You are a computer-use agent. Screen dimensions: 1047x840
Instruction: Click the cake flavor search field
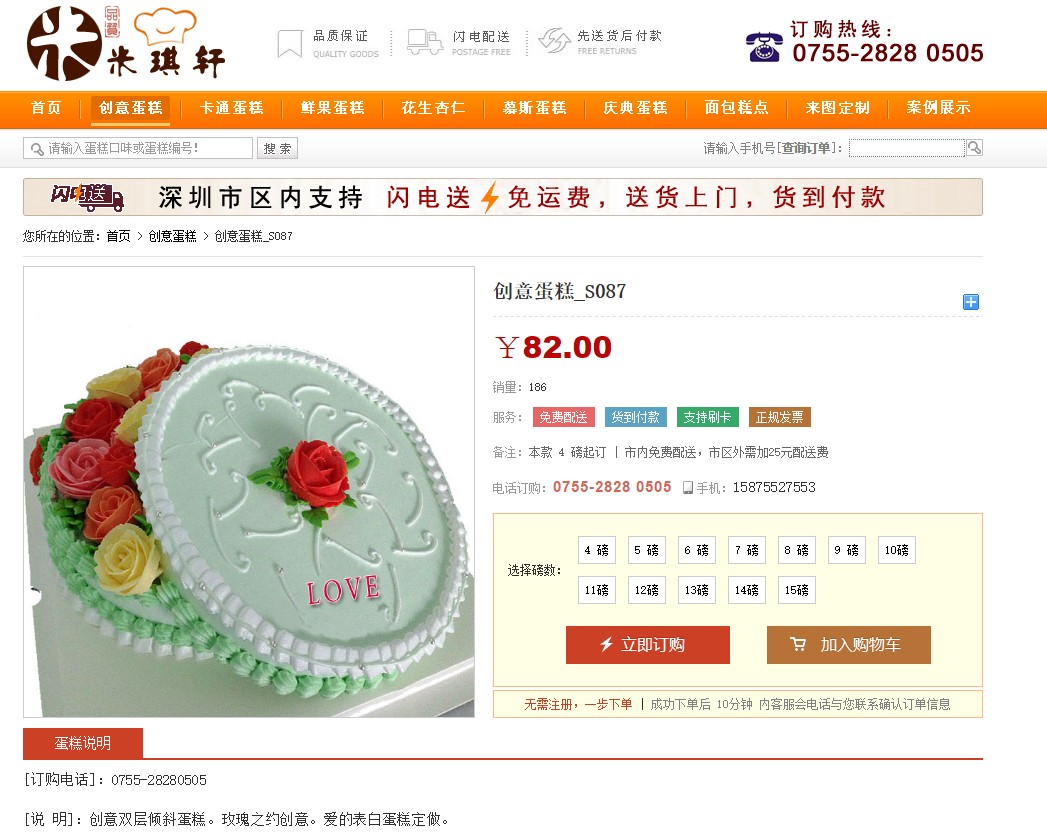click(x=138, y=148)
